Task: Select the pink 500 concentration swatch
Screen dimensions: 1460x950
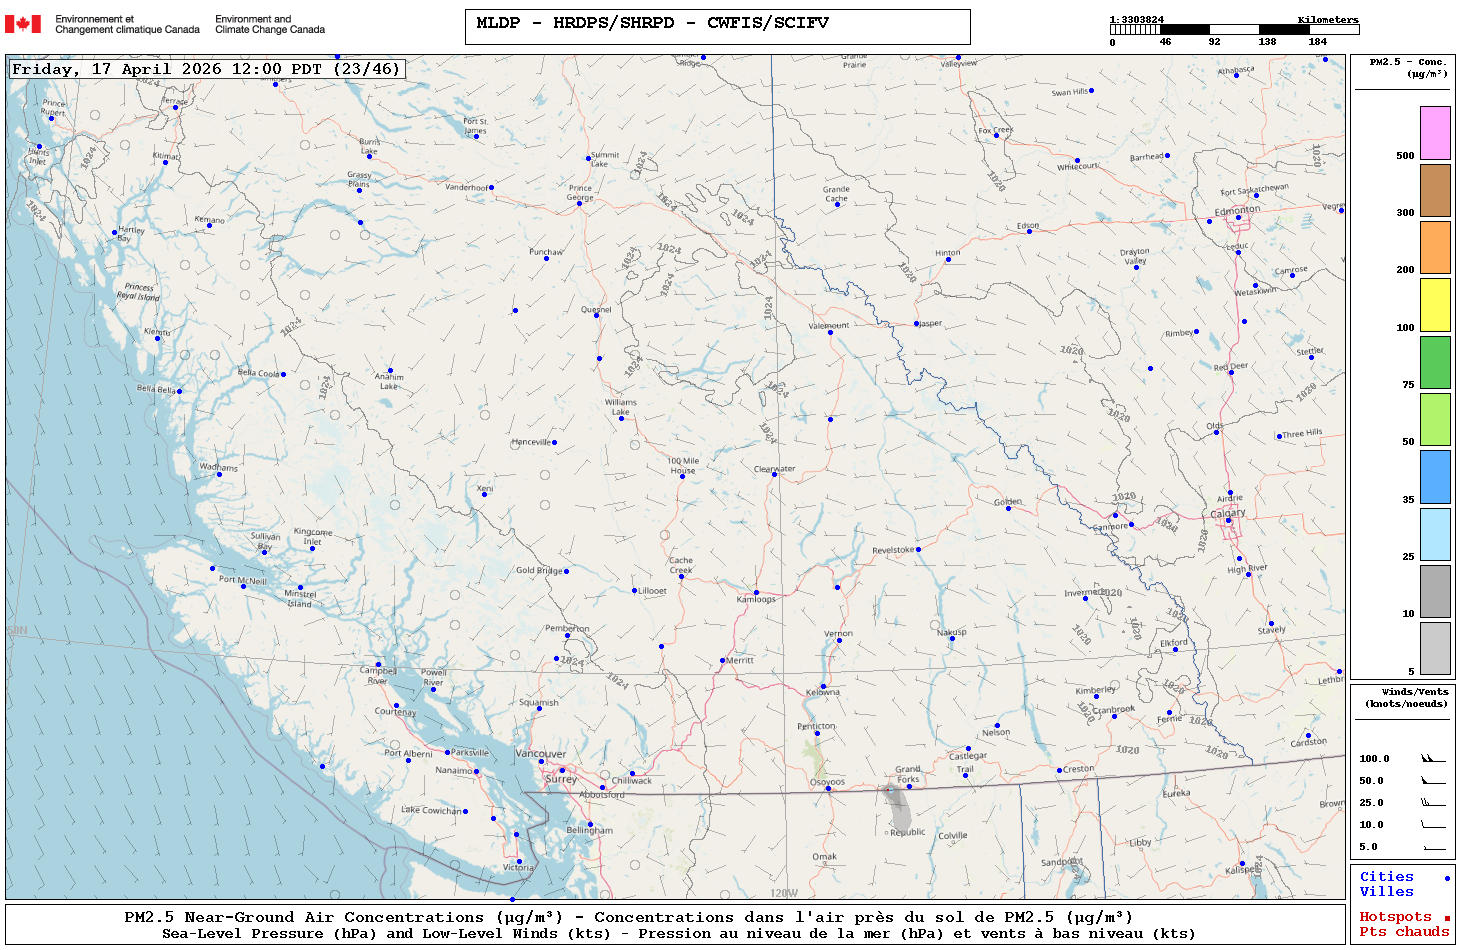Action: 1435,133
